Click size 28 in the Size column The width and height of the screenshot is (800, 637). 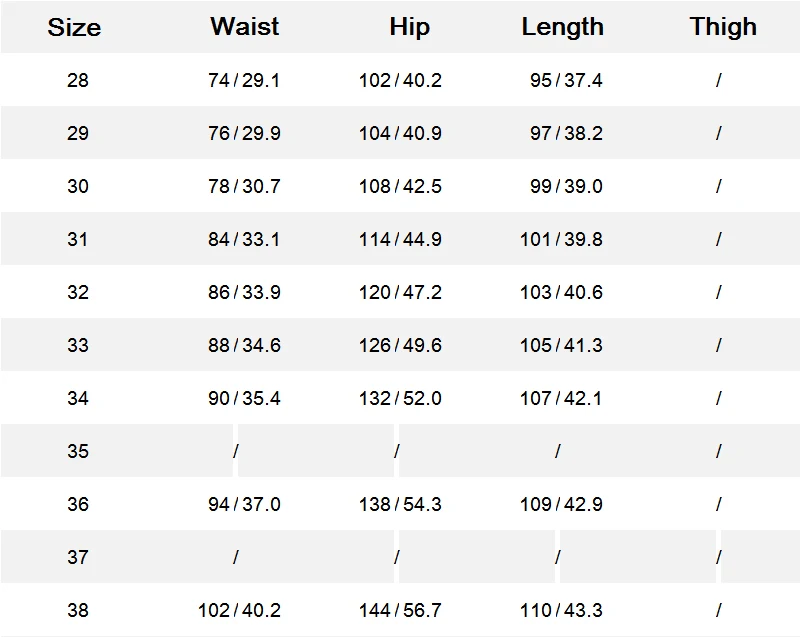tap(78, 80)
